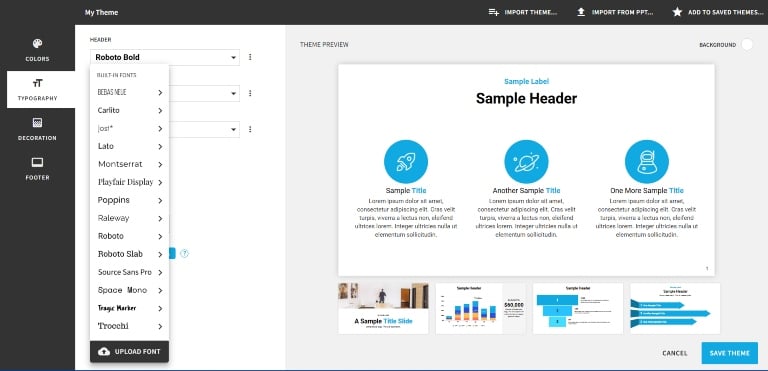The width and height of the screenshot is (768, 371).
Task: Click the Save Theme button
Action: 729,353
